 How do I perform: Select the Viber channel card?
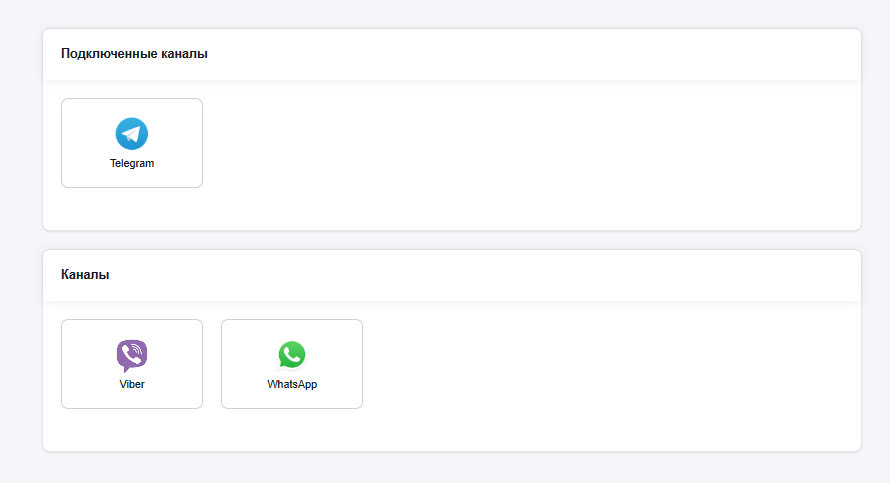(x=132, y=364)
